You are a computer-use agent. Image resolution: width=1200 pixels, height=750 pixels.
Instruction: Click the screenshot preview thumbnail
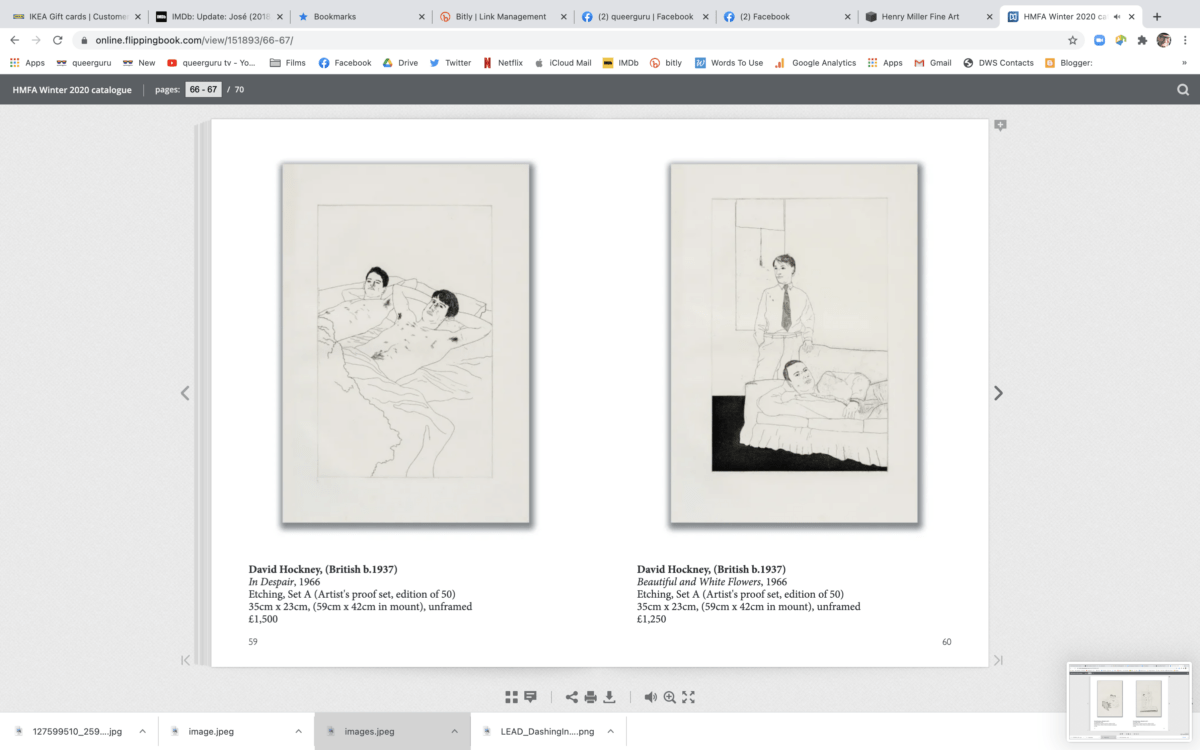point(1128,702)
